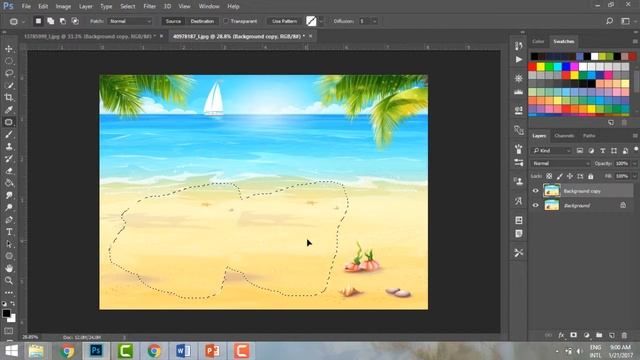Open the Patch mode Normal dropdown
Image resolution: width=640 pixels, height=360 pixels.
(x=130, y=21)
